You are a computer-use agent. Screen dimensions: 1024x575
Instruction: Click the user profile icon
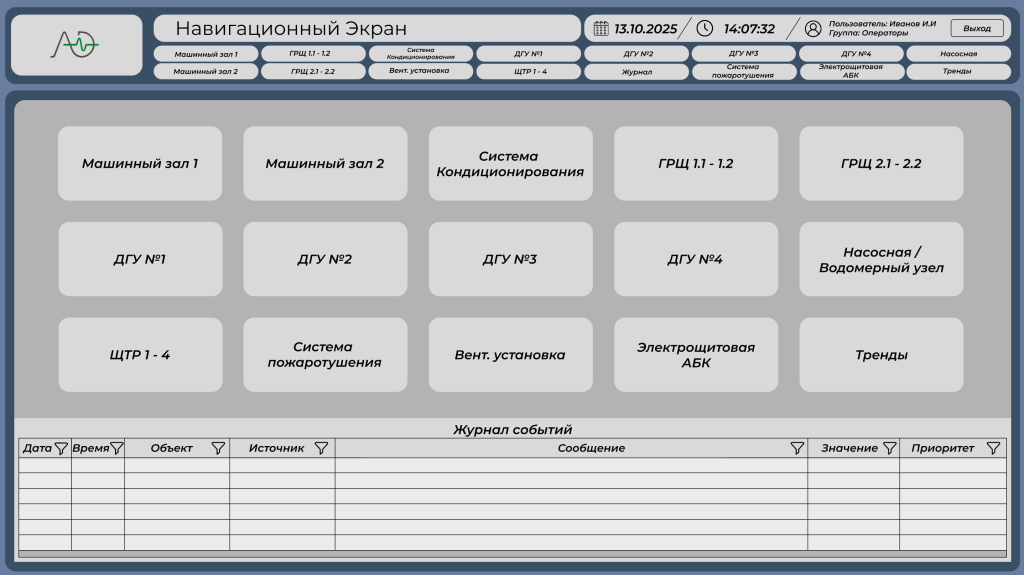click(x=813, y=29)
